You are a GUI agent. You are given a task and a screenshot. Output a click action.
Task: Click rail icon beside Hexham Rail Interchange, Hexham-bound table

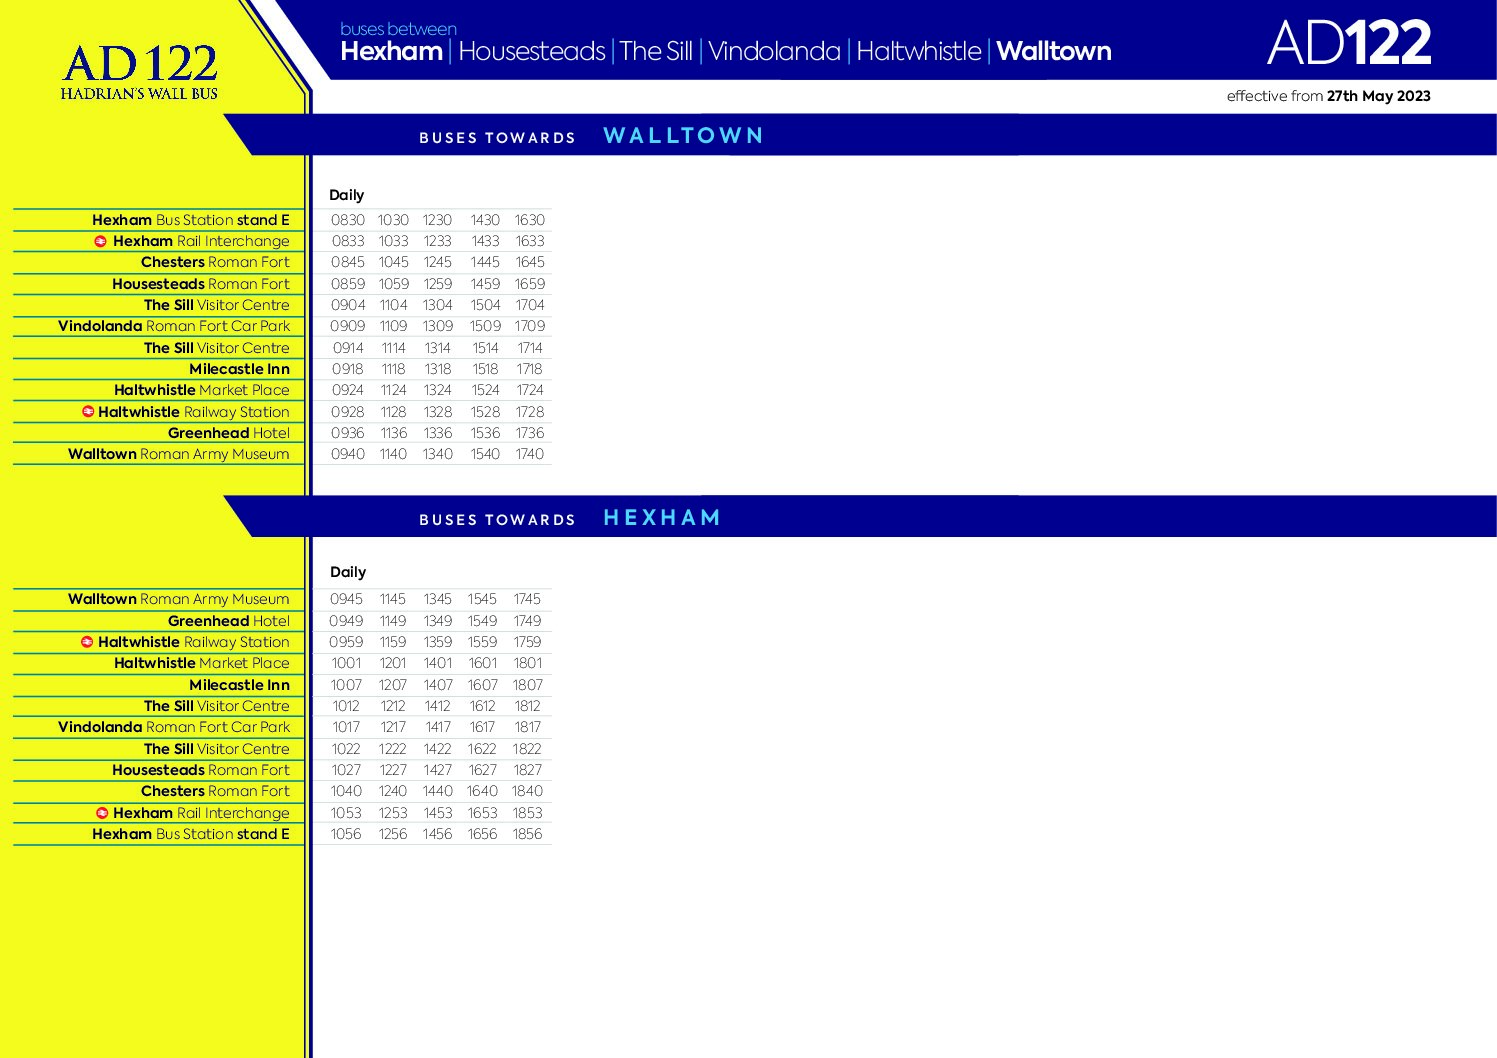(x=102, y=813)
